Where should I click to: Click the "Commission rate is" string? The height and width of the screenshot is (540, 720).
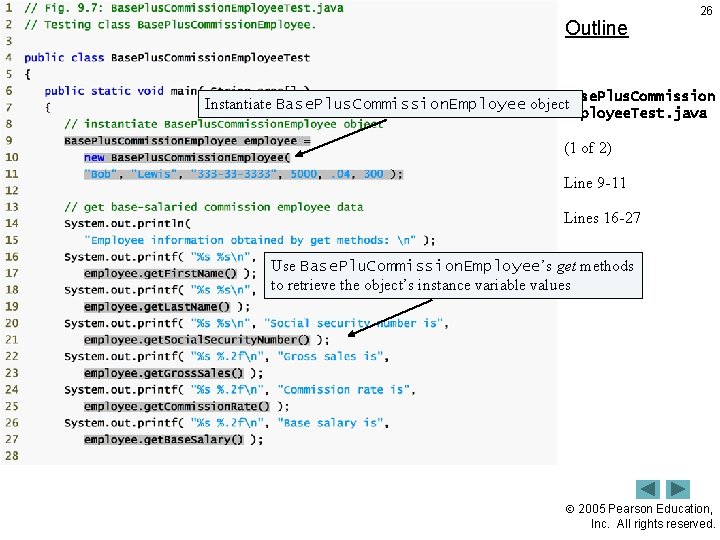(343, 390)
